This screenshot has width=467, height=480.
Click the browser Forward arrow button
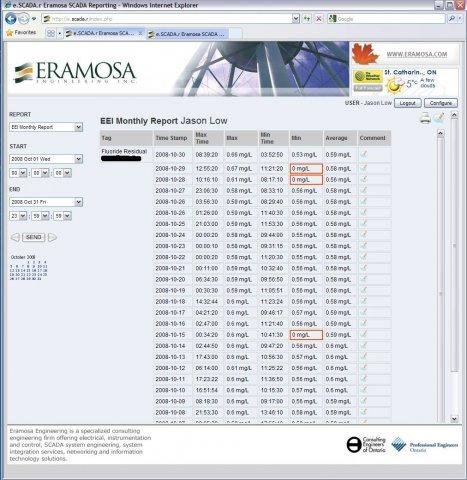coord(23,19)
